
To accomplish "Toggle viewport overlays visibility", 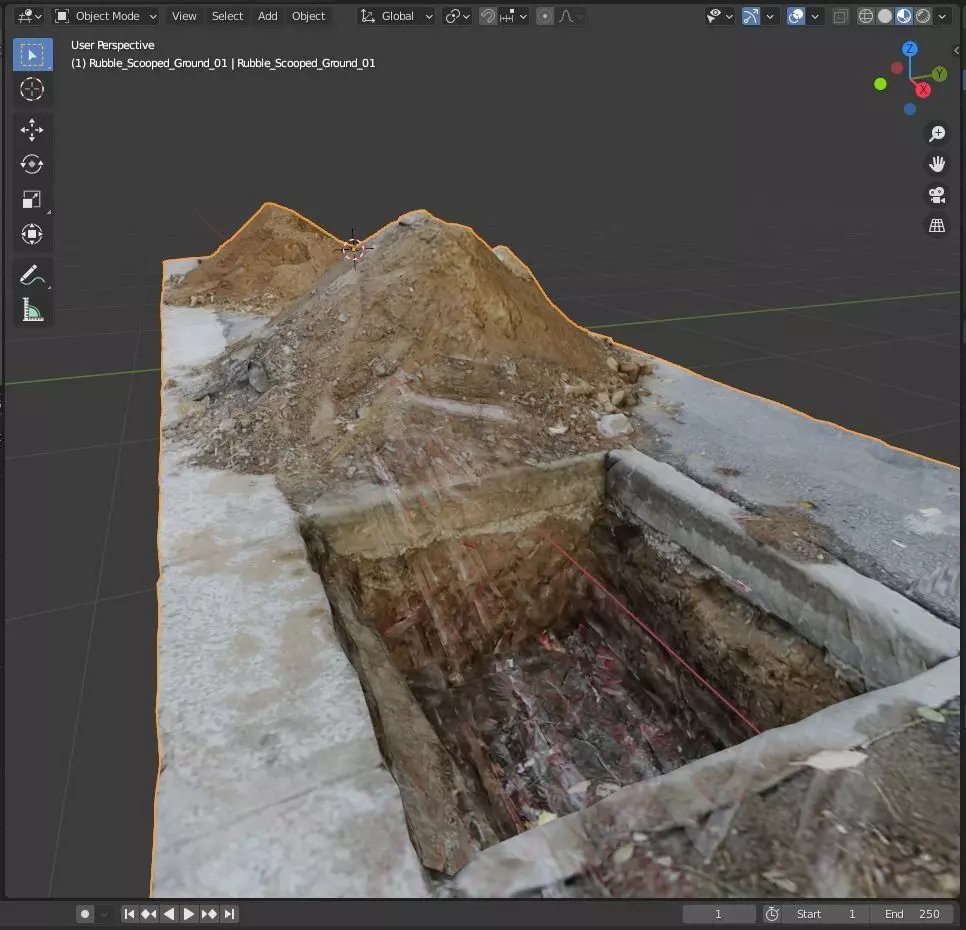I will (x=795, y=16).
